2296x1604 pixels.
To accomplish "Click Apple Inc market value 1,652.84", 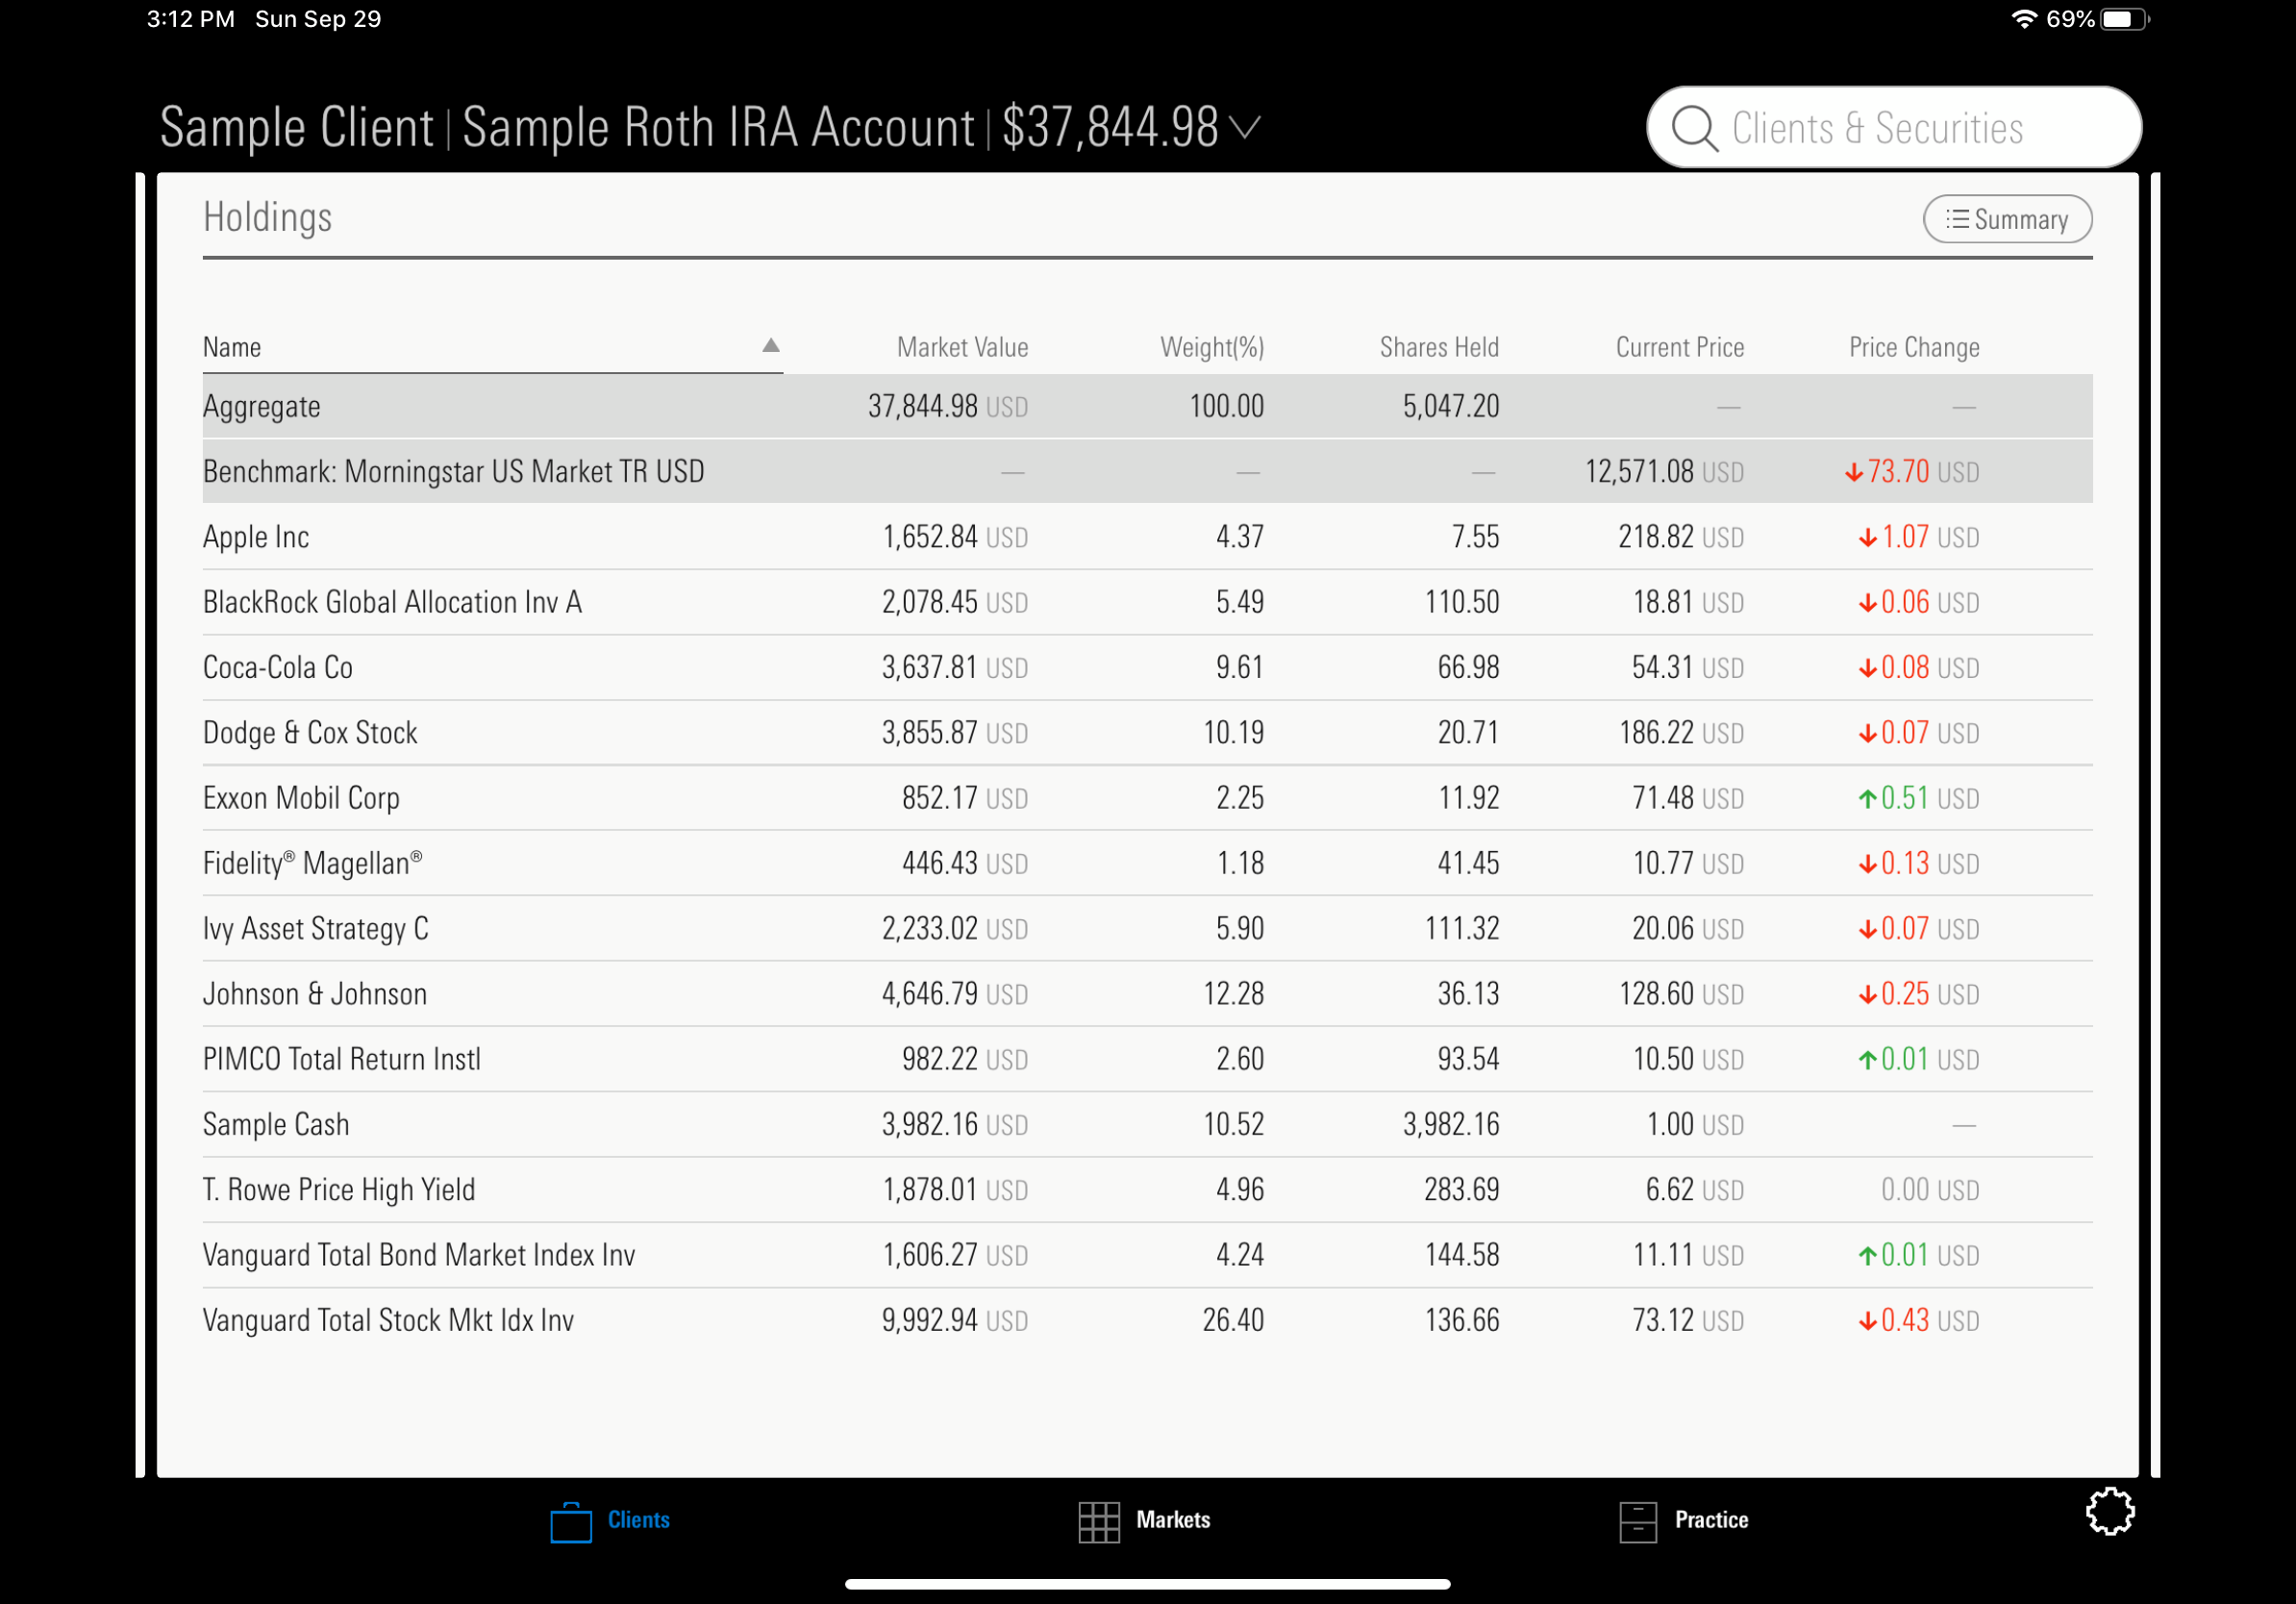I will 930,537.
